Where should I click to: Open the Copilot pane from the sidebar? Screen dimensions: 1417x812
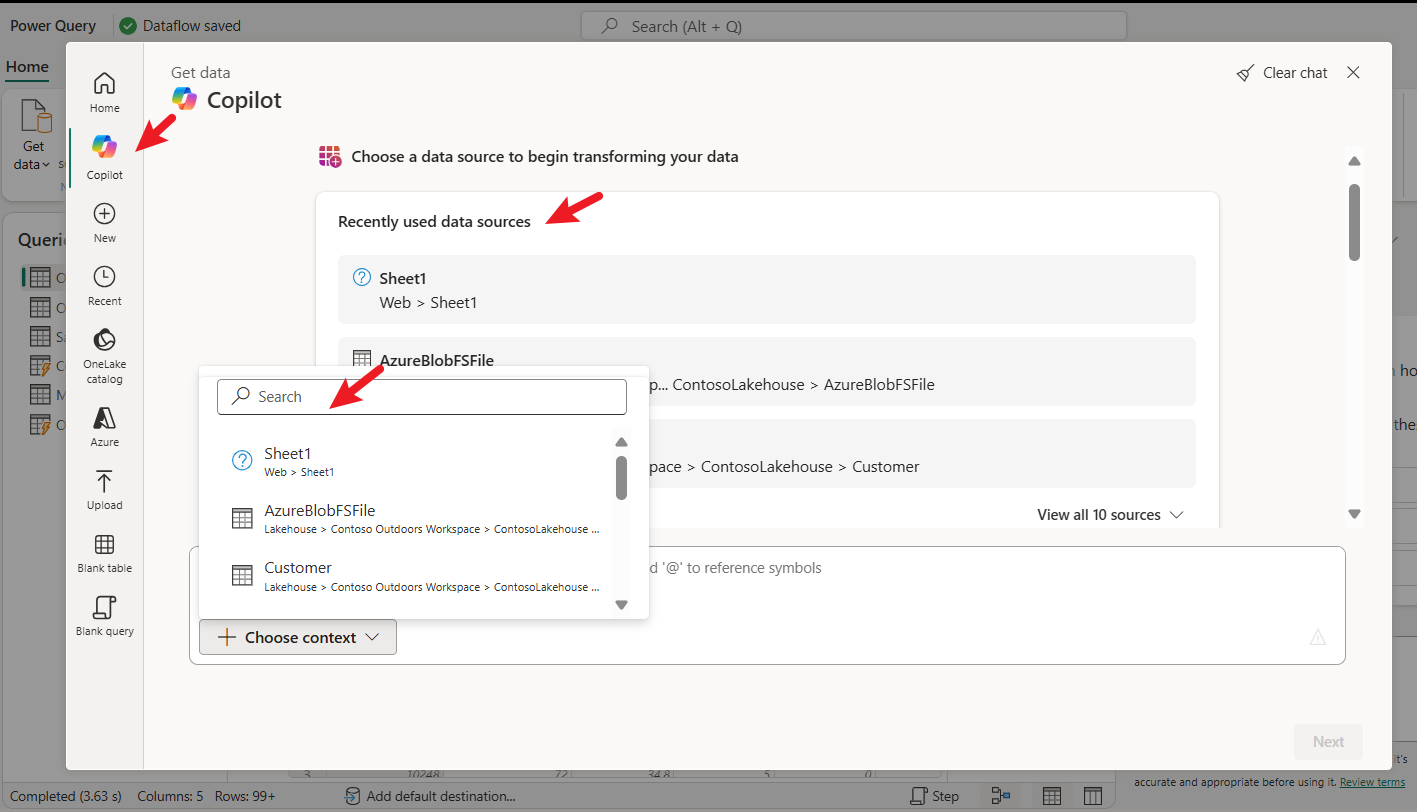coord(104,152)
